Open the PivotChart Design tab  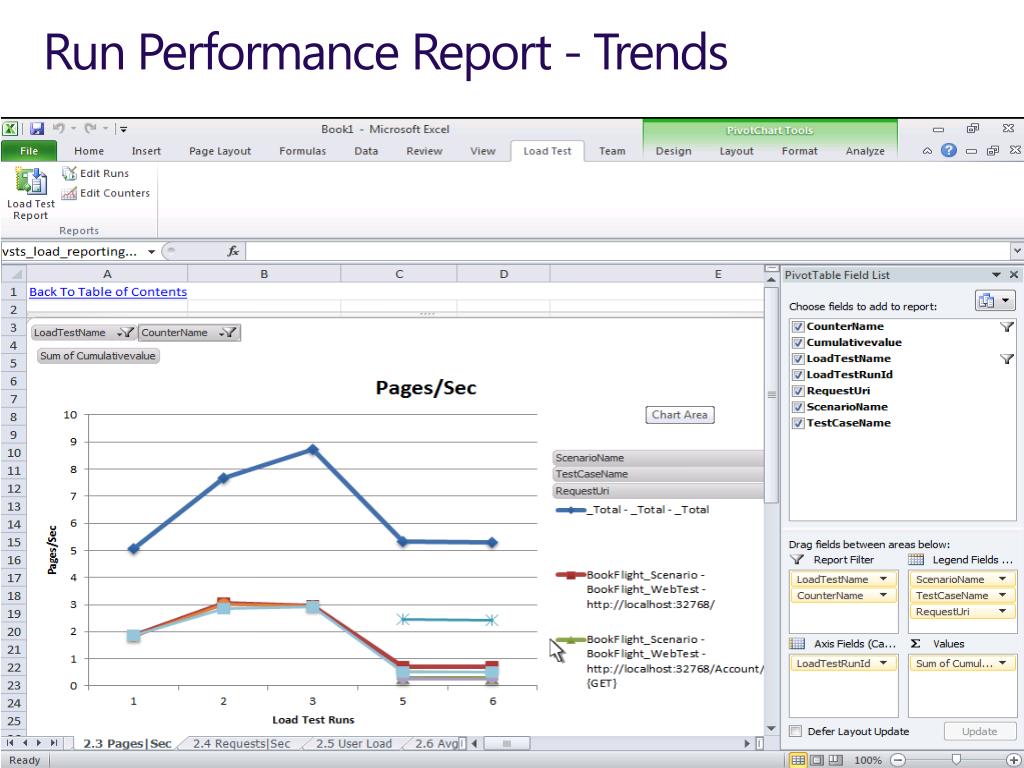pyautogui.click(x=673, y=151)
